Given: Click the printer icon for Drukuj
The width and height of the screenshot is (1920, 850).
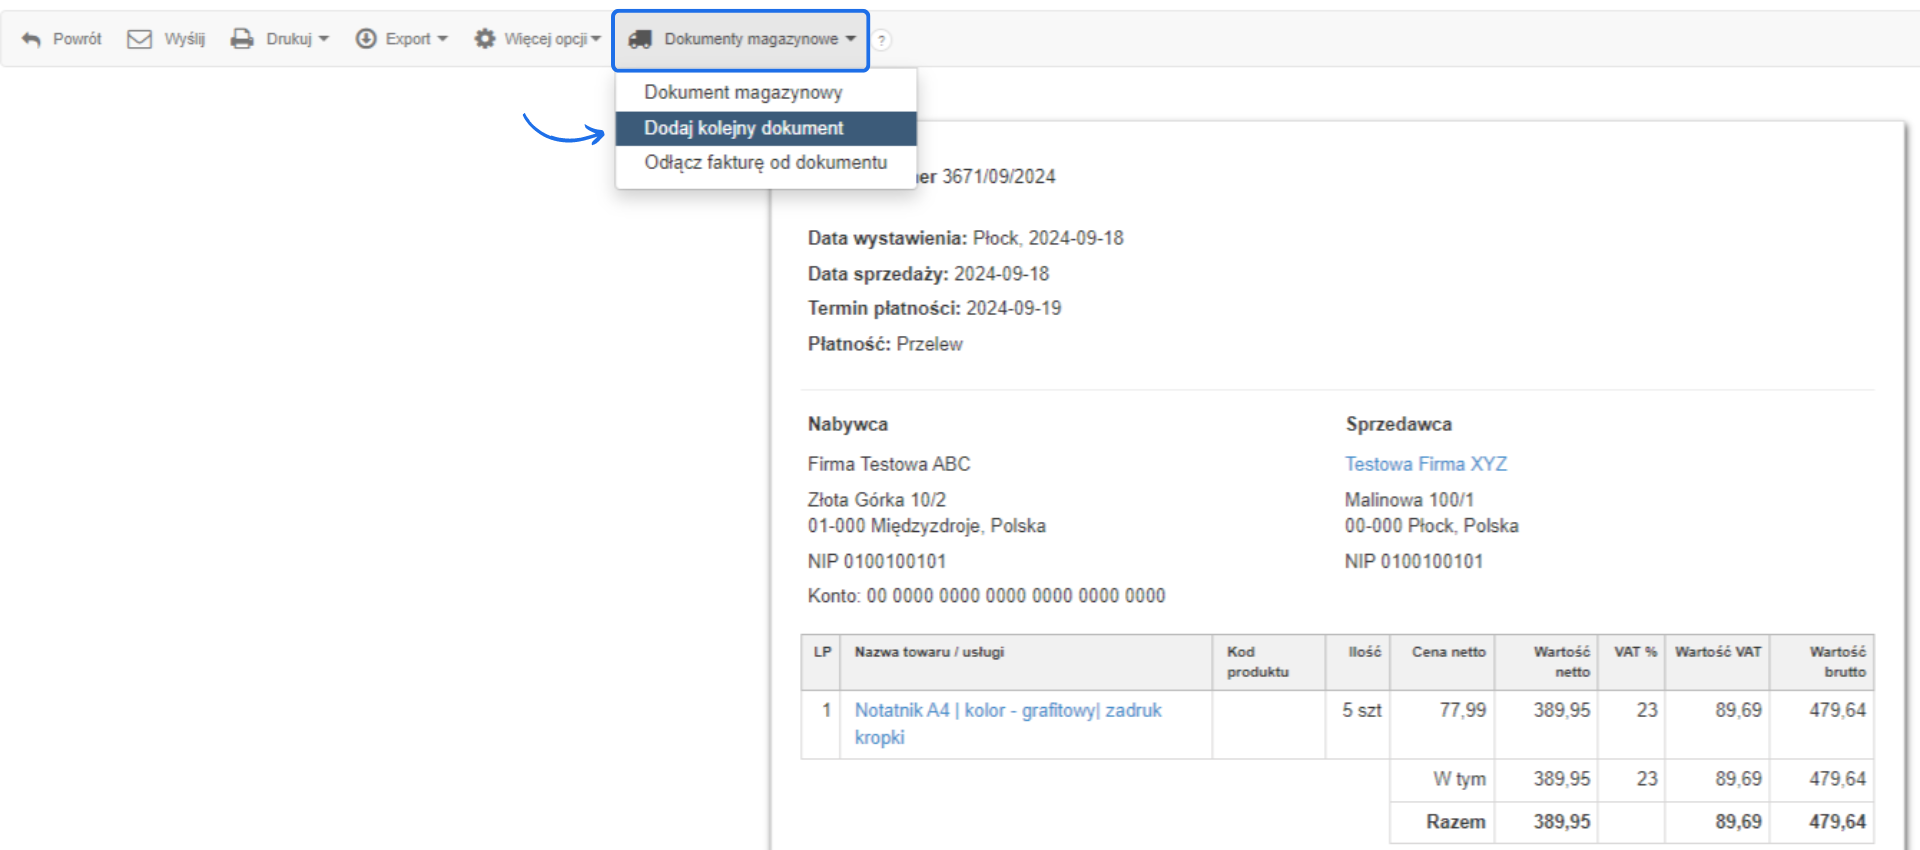Looking at the screenshot, I should tap(242, 39).
